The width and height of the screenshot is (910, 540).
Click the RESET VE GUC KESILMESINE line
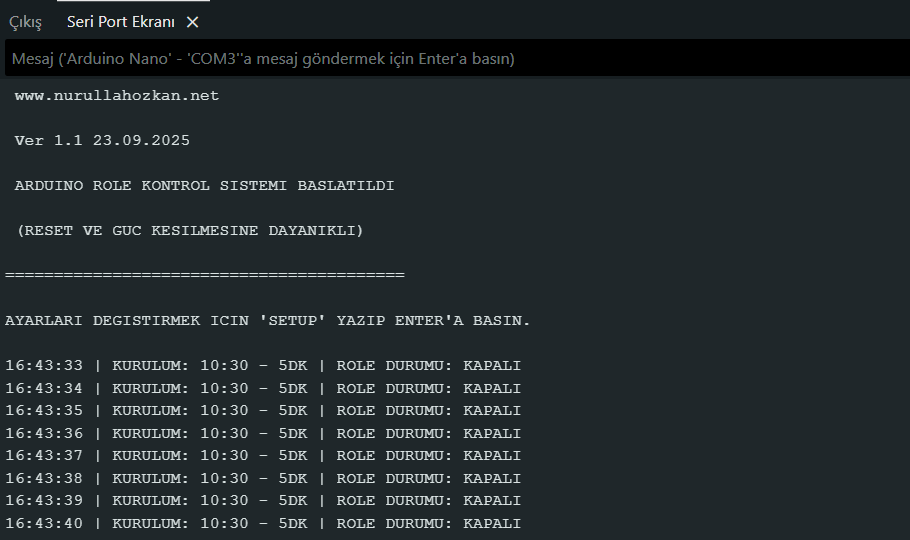pyautogui.click(x=190, y=231)
